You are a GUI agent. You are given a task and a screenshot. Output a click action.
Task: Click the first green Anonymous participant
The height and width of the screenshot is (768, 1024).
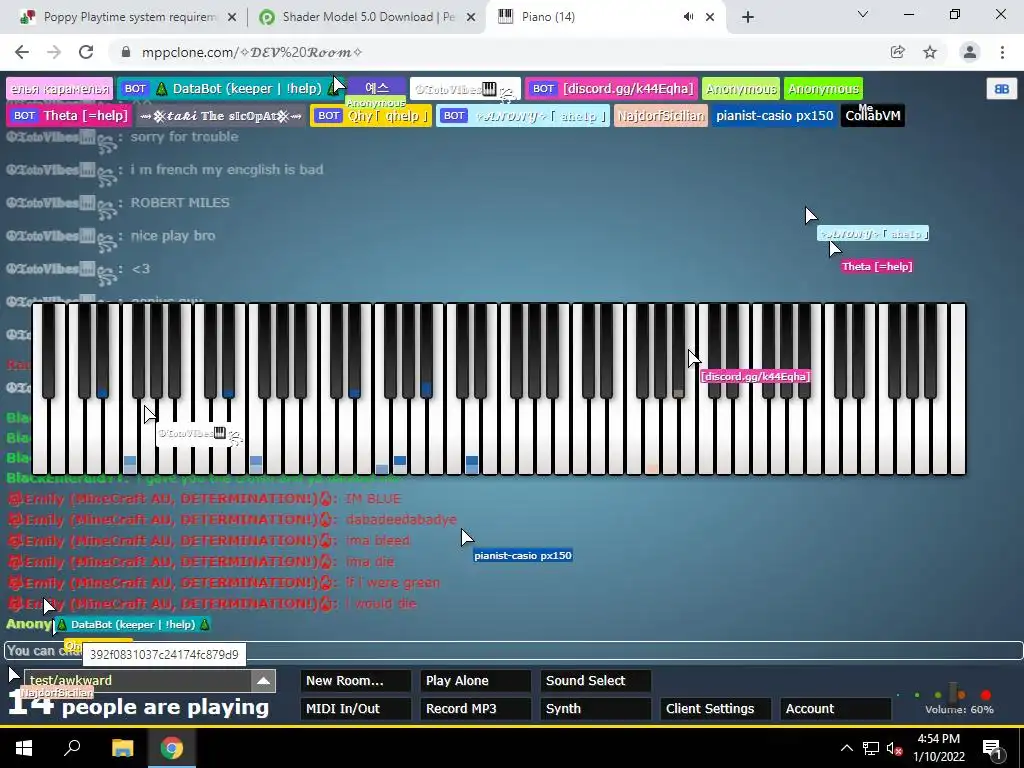pos(741,89)
